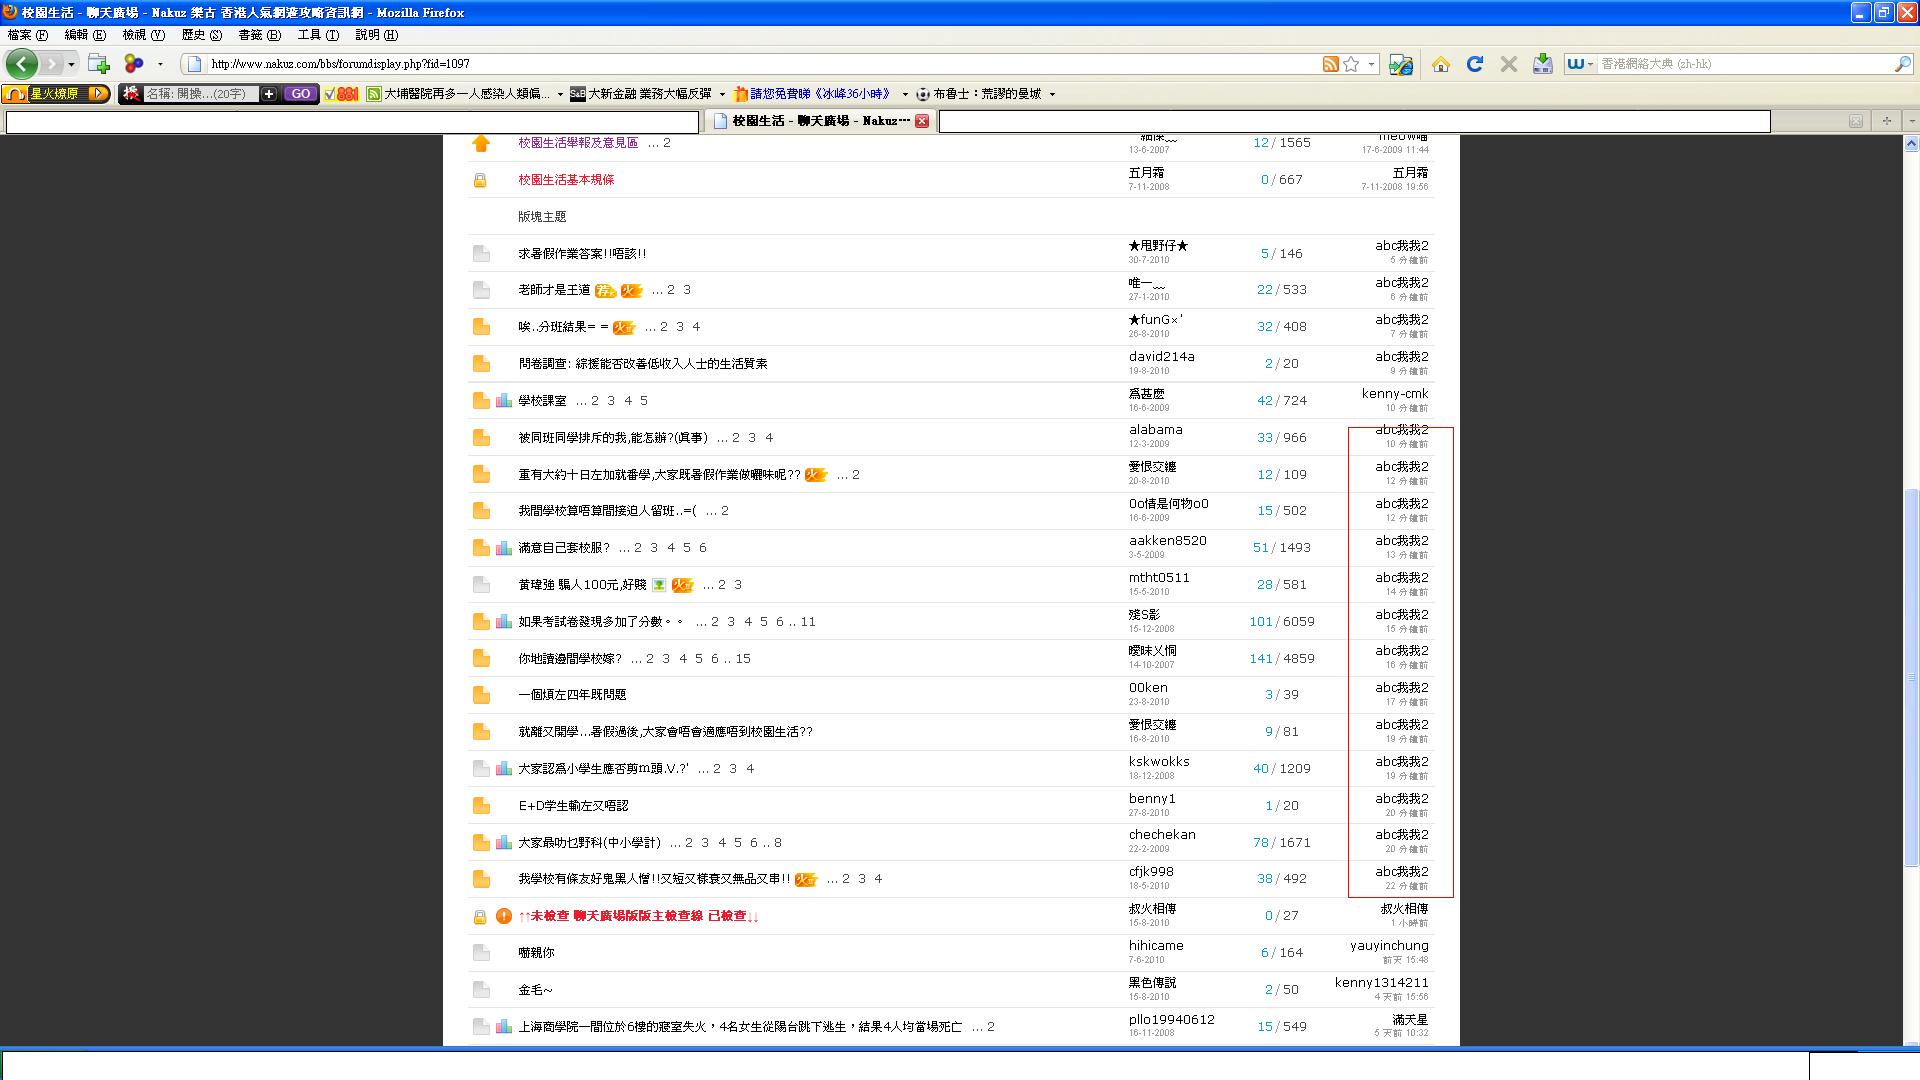Open the back/forward history dropdown arrow

click(71, 64)
